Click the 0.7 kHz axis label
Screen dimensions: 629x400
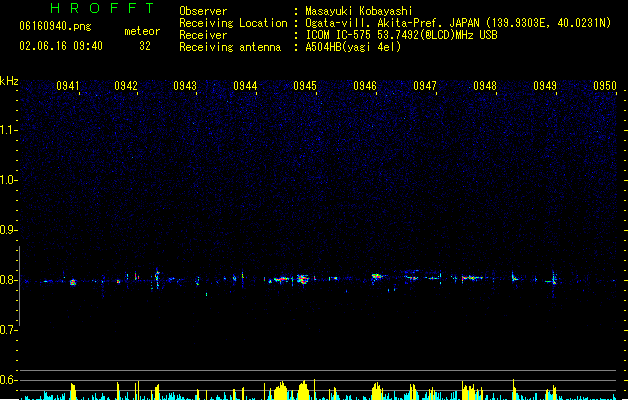[8, 330]
